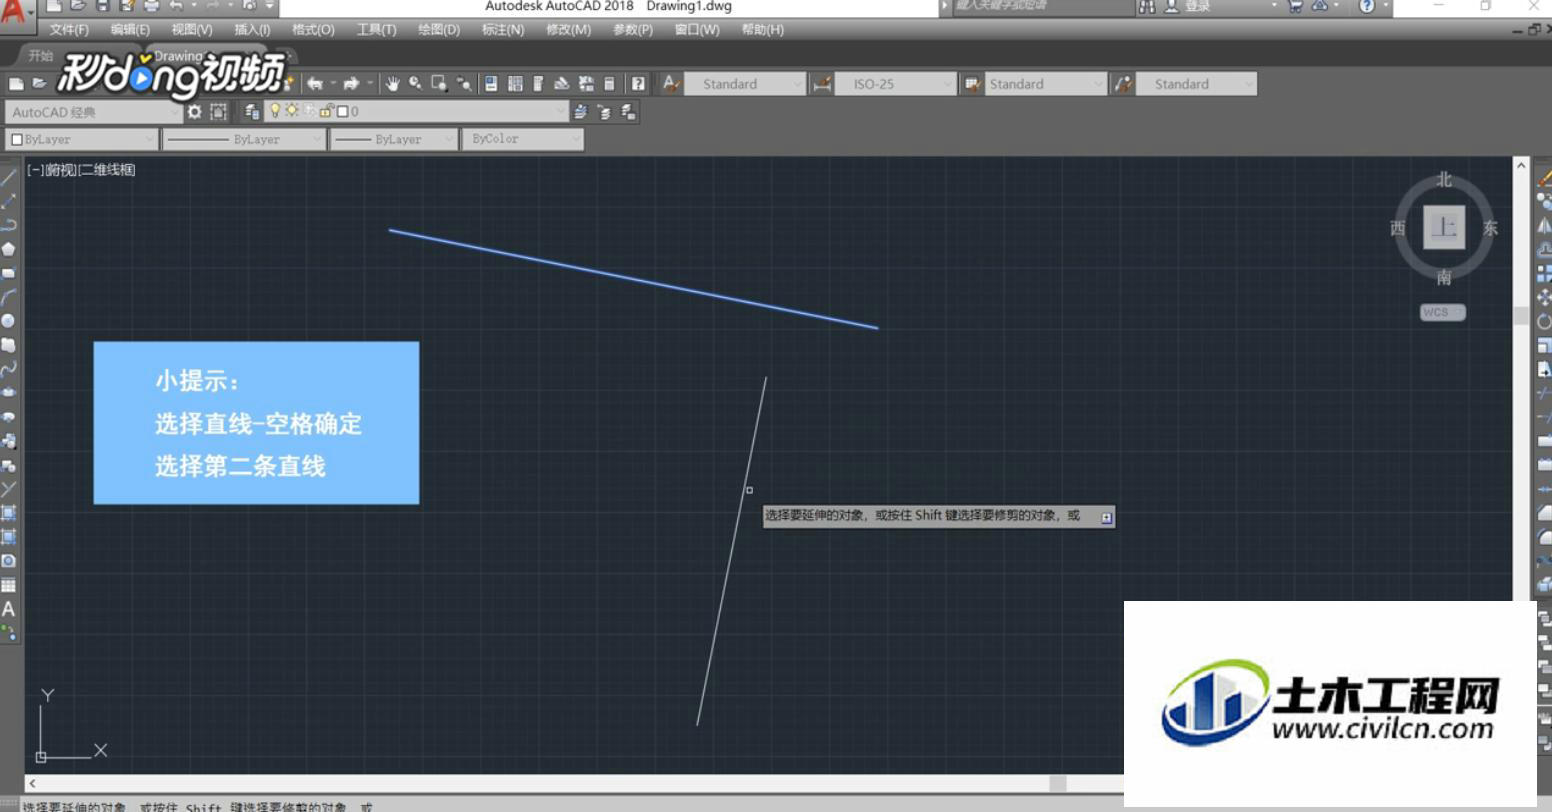The width and height of the screenshot is (1552, 812).
Task: Click the 二维线框 visual style control
Action: point(106,170)
